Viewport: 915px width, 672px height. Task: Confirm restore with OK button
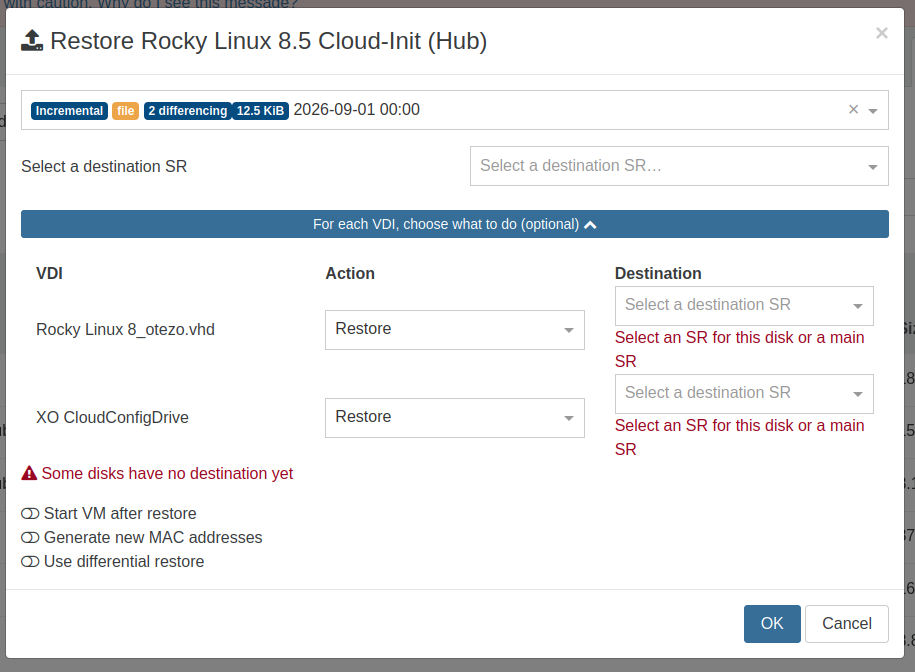(772, 624)
